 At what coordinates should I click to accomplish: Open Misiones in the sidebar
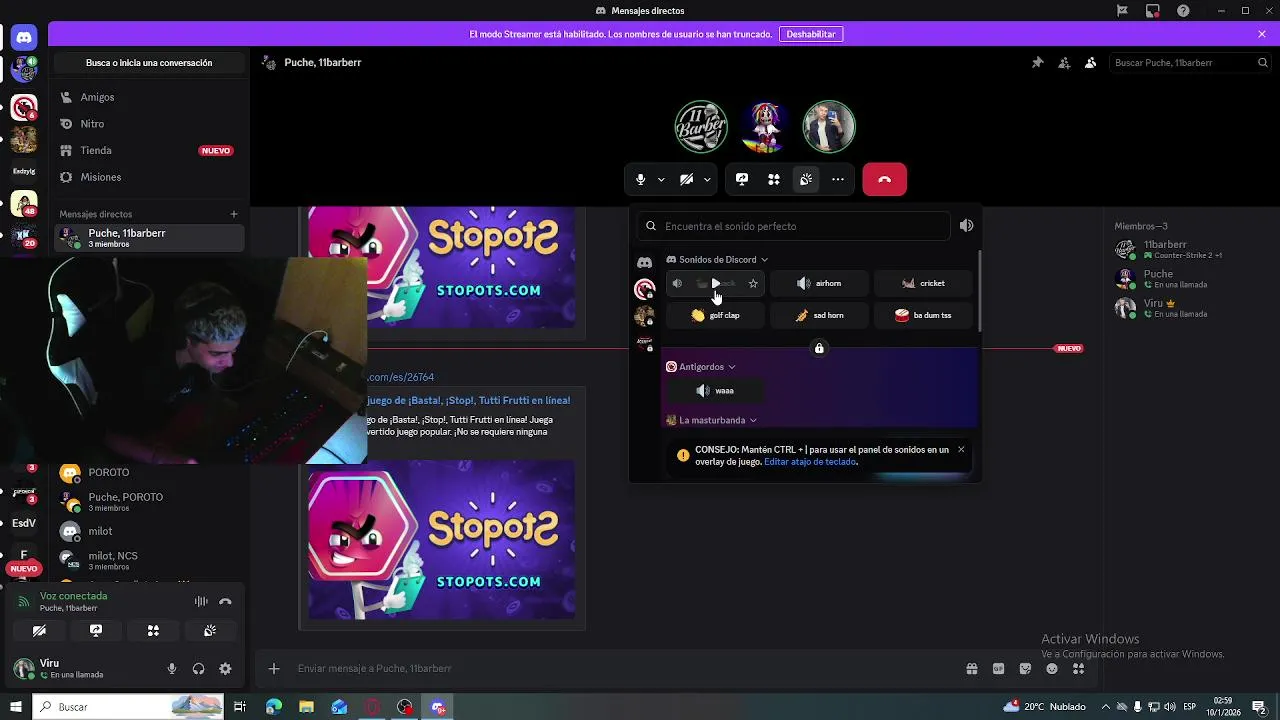pos(149,177)
